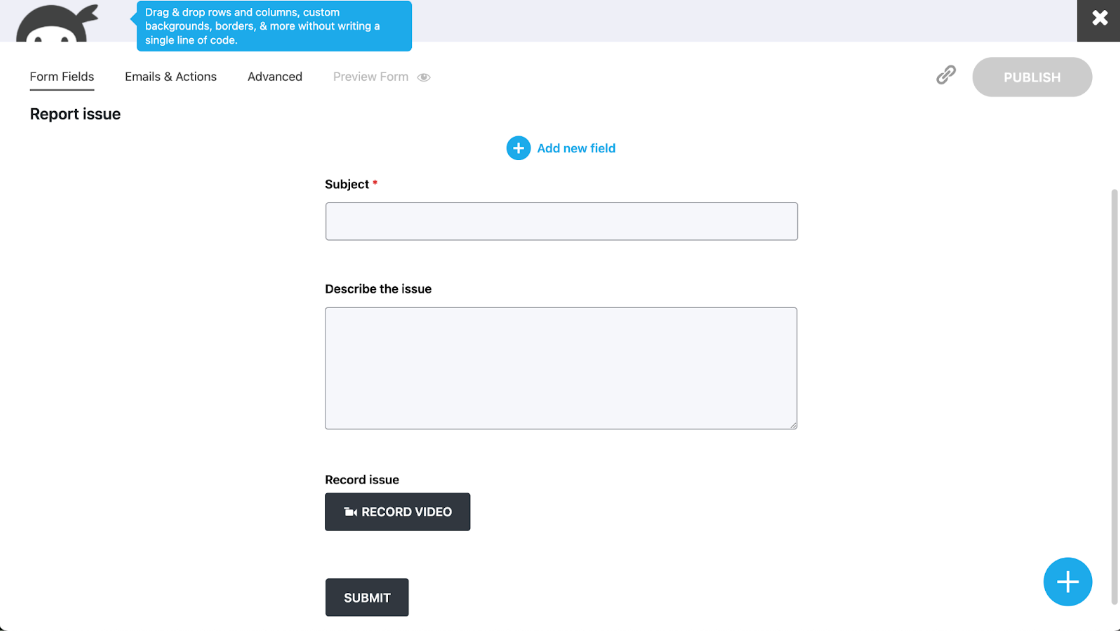1120x636 pixels.
Task: Edit the Report issue form title
Action: [75, 113]
